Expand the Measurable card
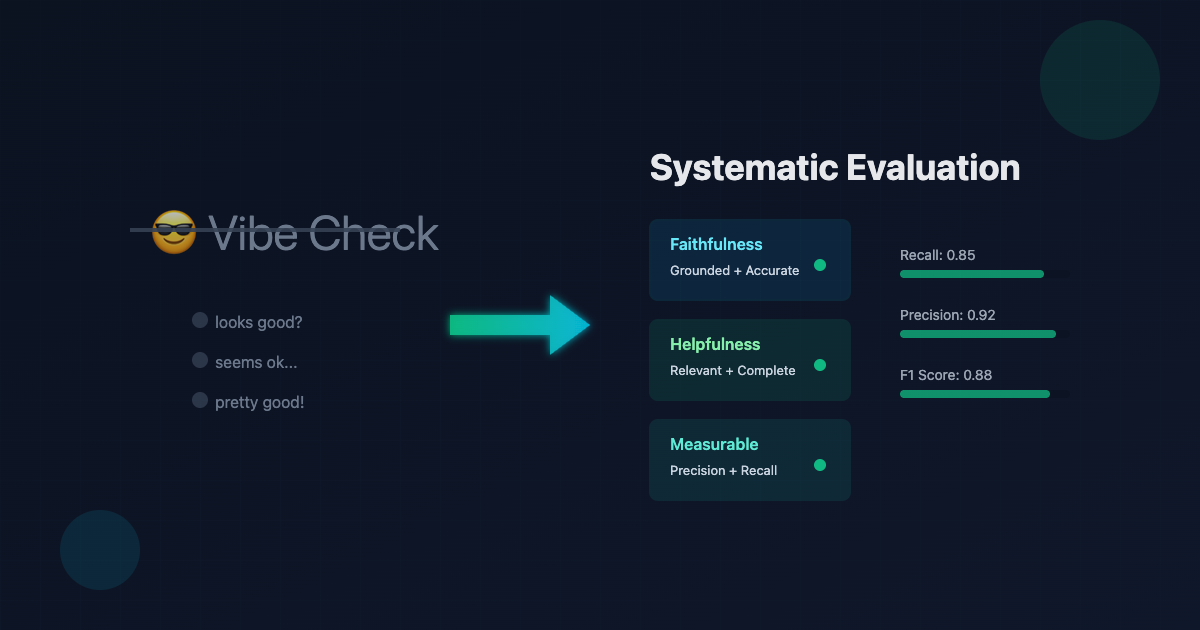 pos(750,460)
